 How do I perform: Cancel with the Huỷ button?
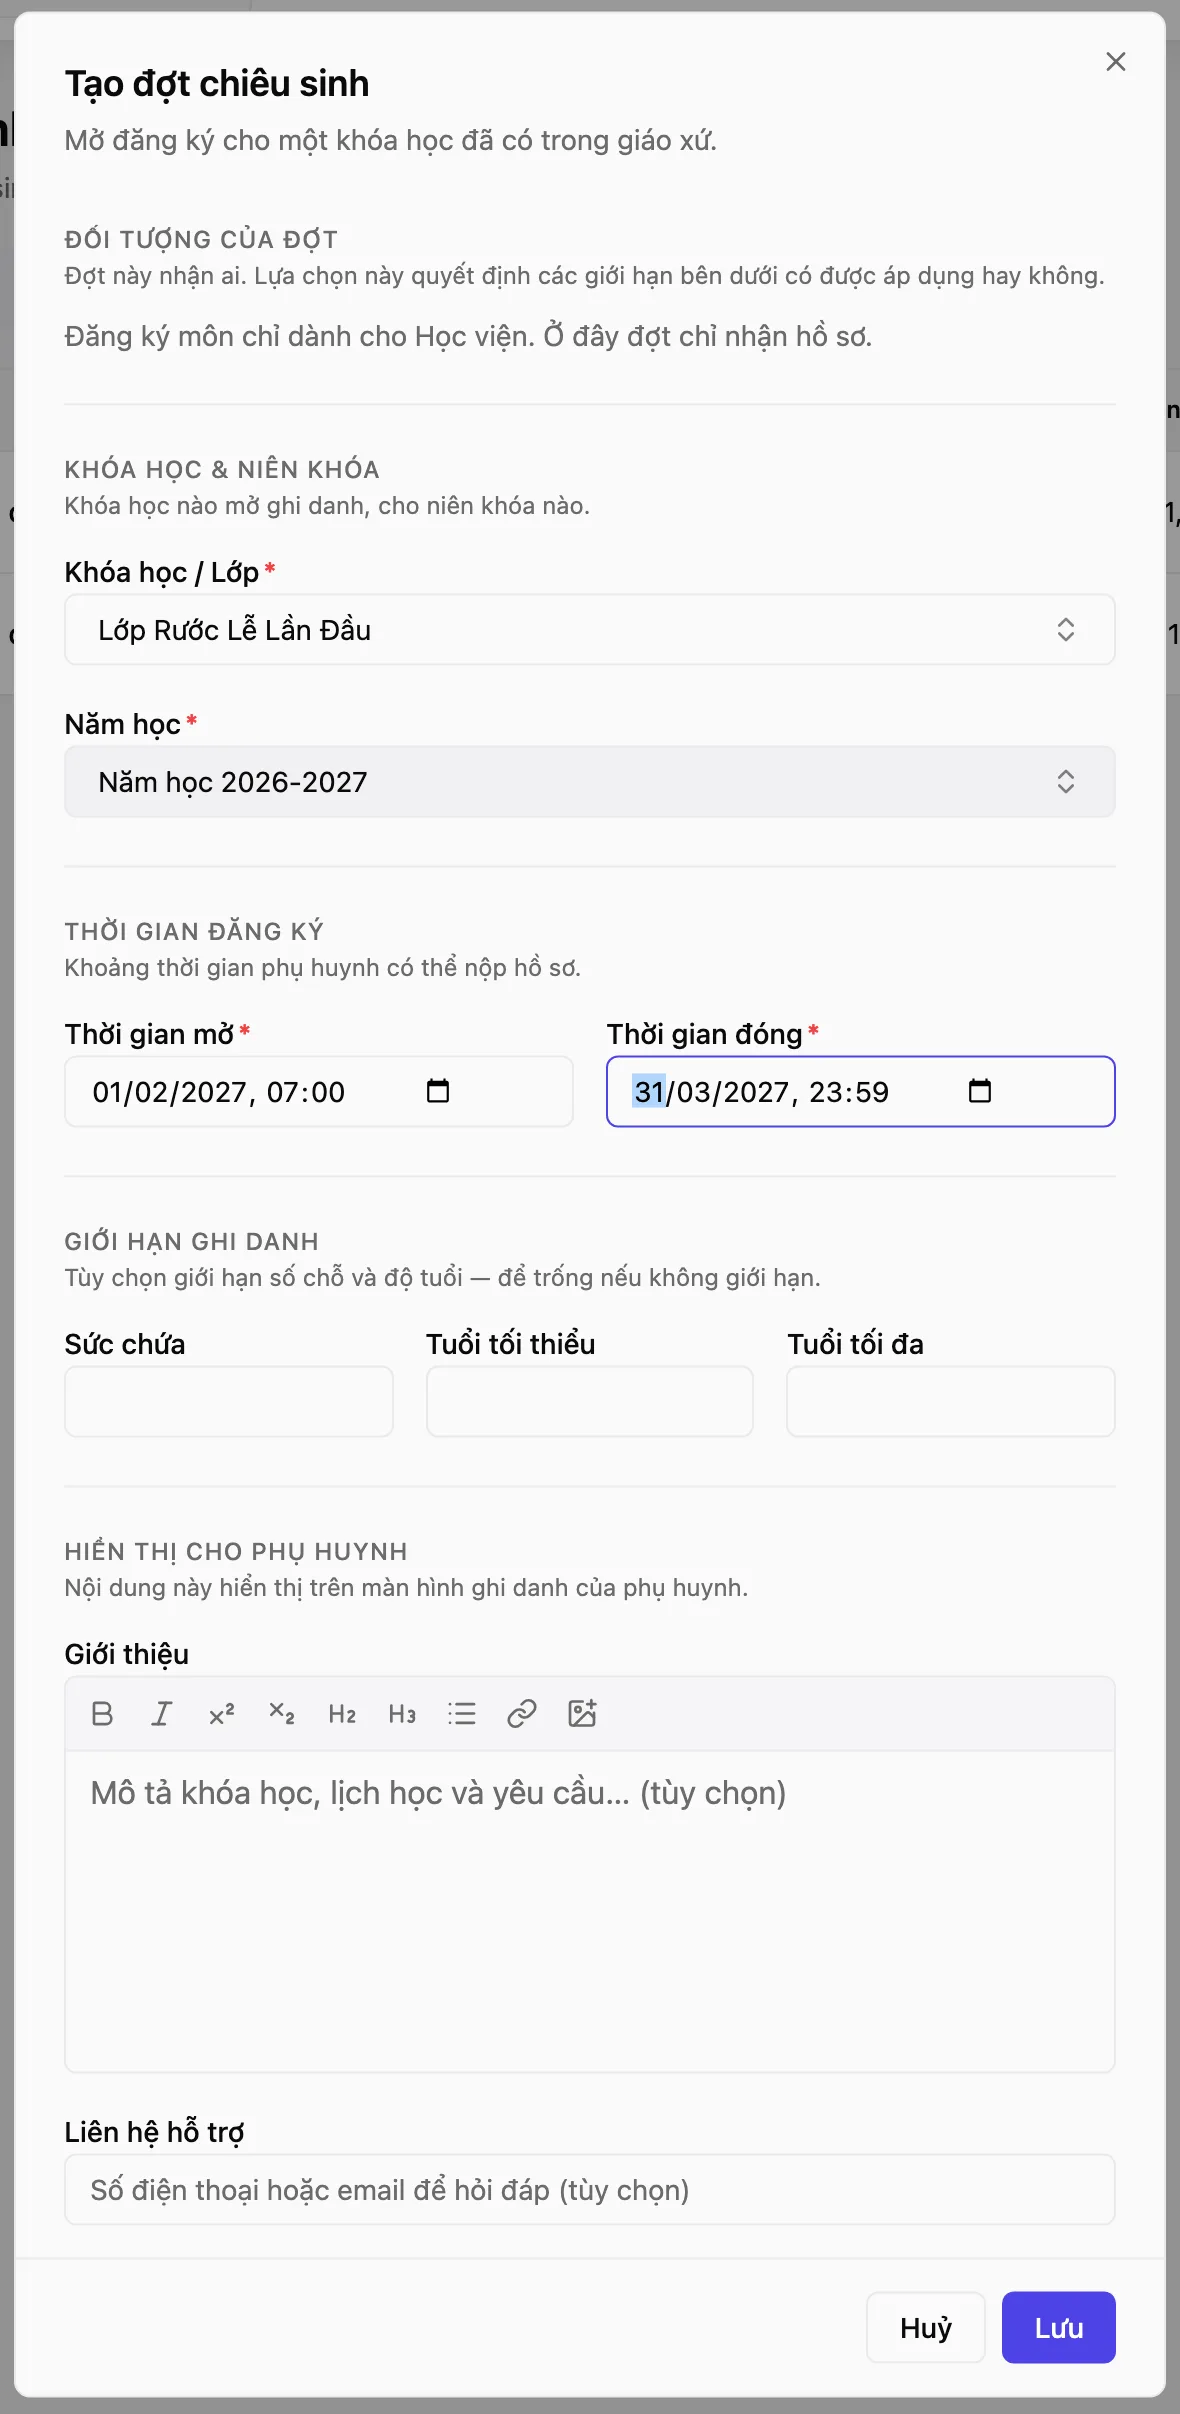tap(926, 2328)
